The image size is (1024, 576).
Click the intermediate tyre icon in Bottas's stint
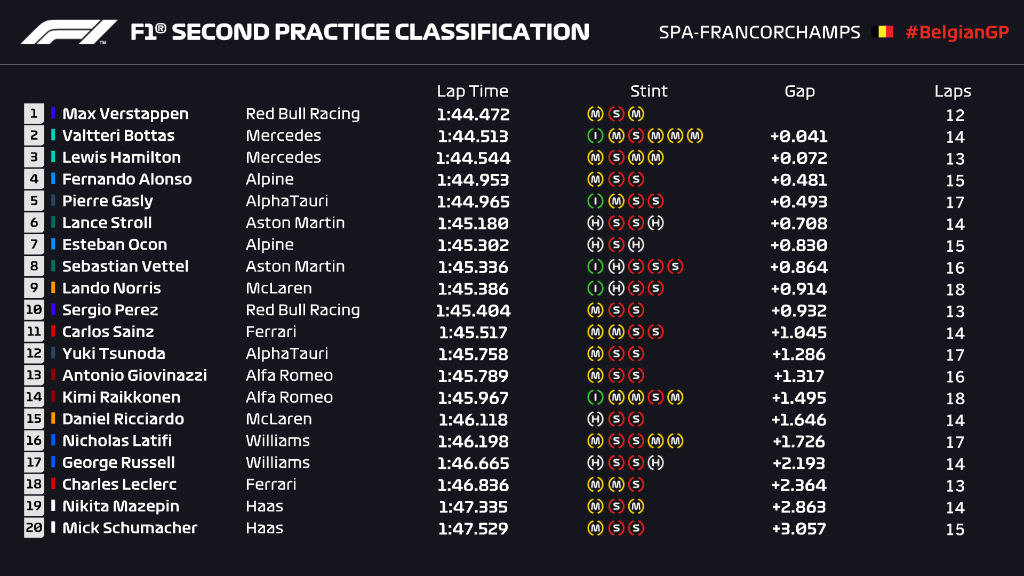point(595,136)
